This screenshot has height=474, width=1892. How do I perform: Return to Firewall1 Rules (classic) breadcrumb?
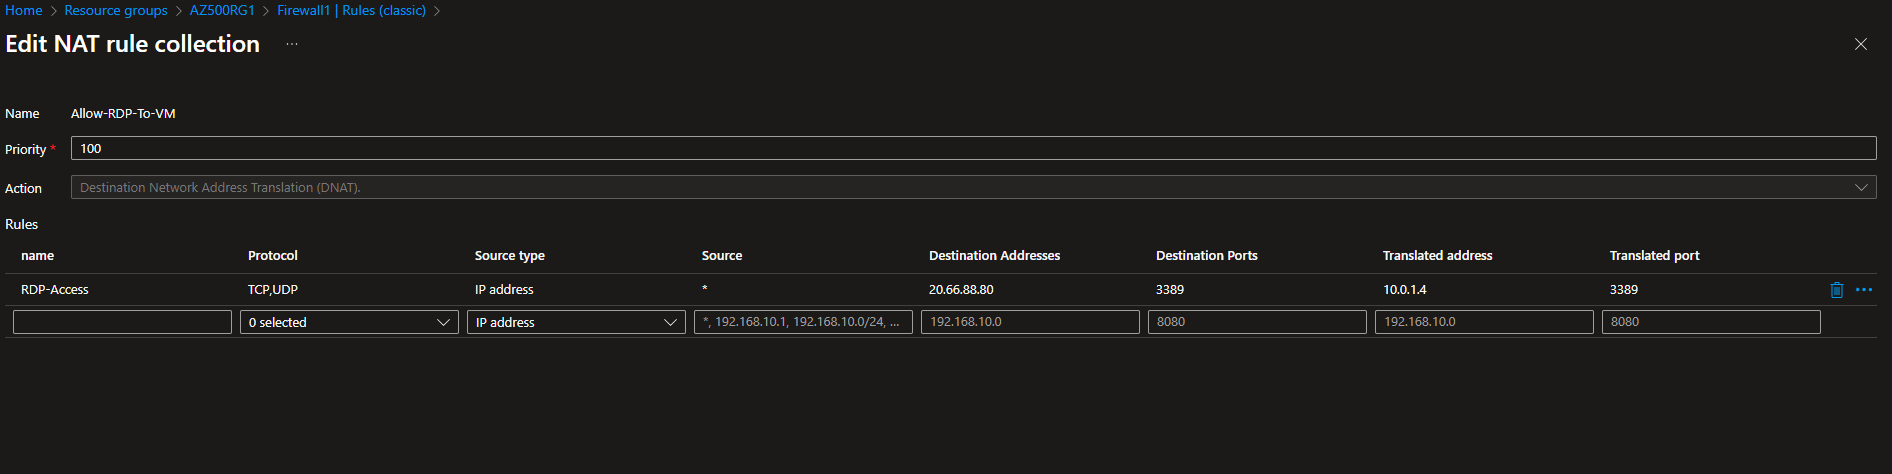point(351,10)
